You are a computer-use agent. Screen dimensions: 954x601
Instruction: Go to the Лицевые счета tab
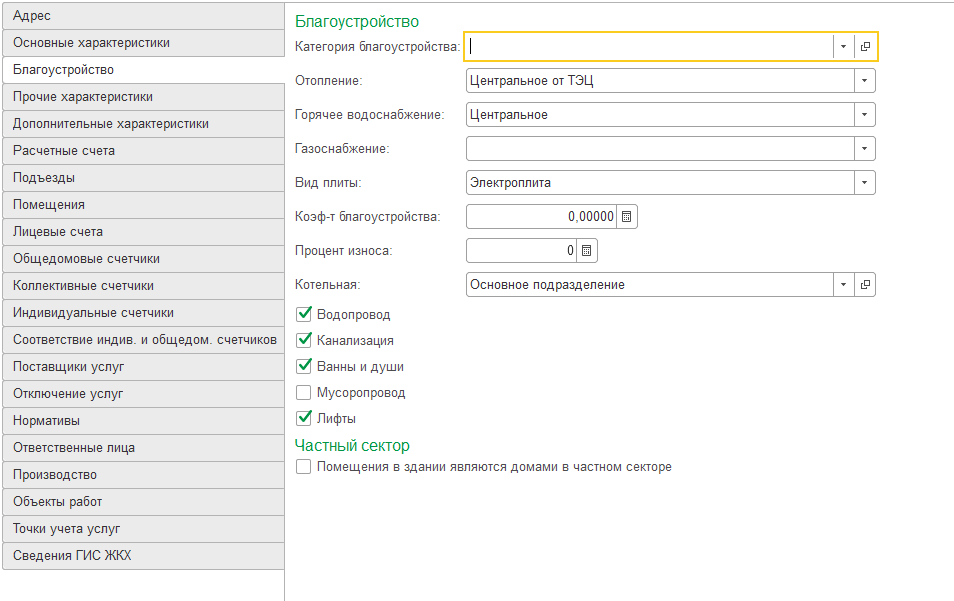click(143, 232)
